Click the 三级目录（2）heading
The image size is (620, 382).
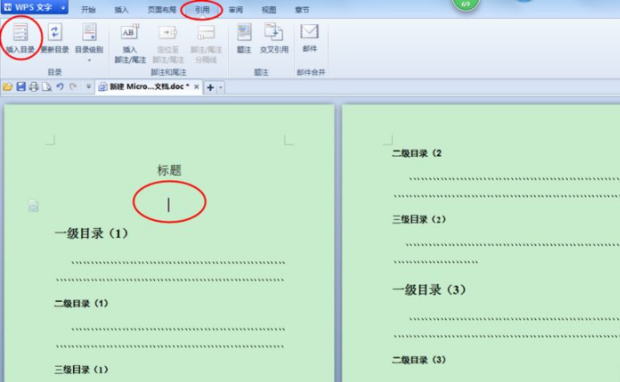419,219
